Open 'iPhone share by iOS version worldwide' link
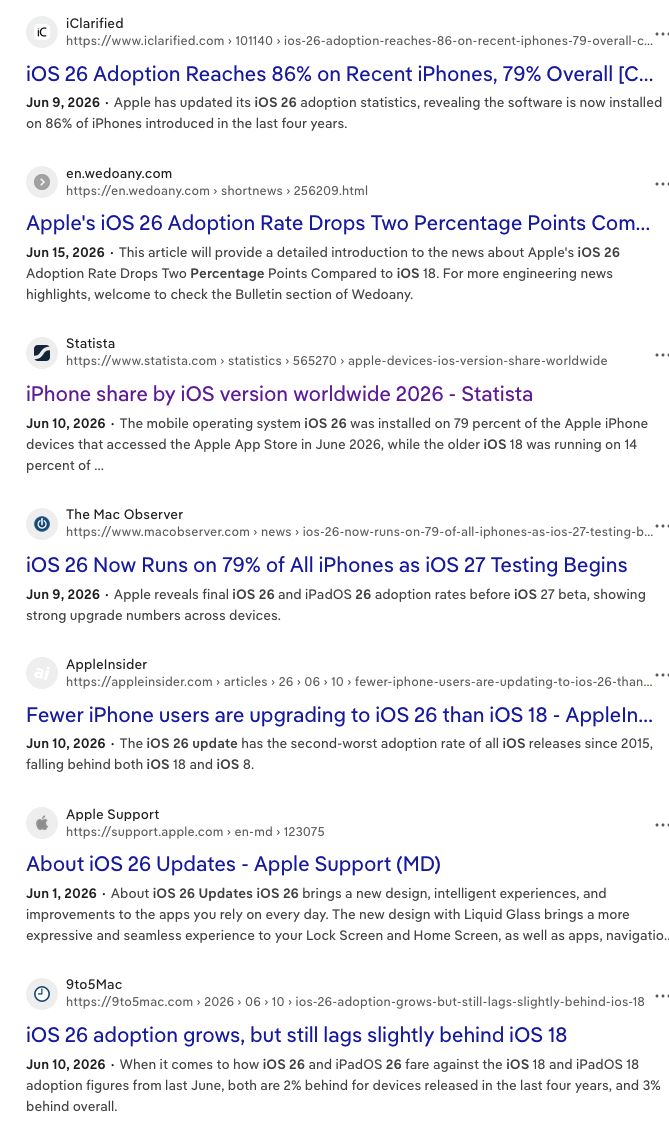The width and height of the screenshot is (669, 1139). [x=280, y=394]
